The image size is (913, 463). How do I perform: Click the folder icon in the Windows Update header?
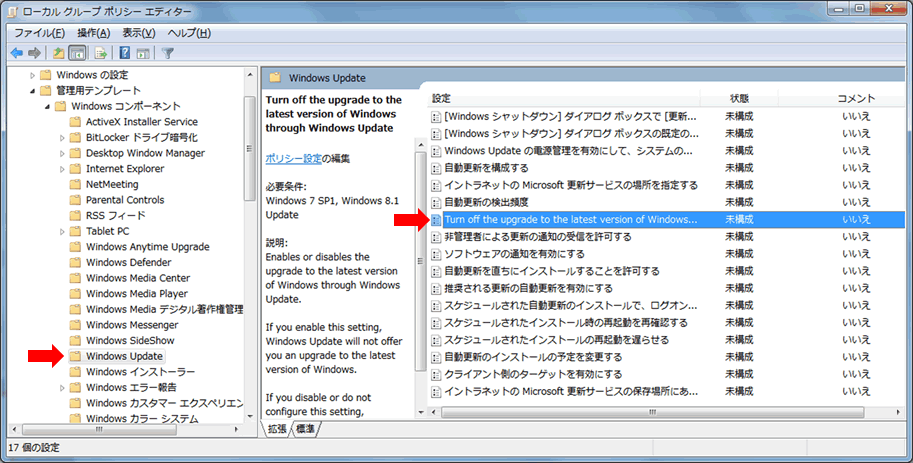pyautogui.click(x=275, y=77)
